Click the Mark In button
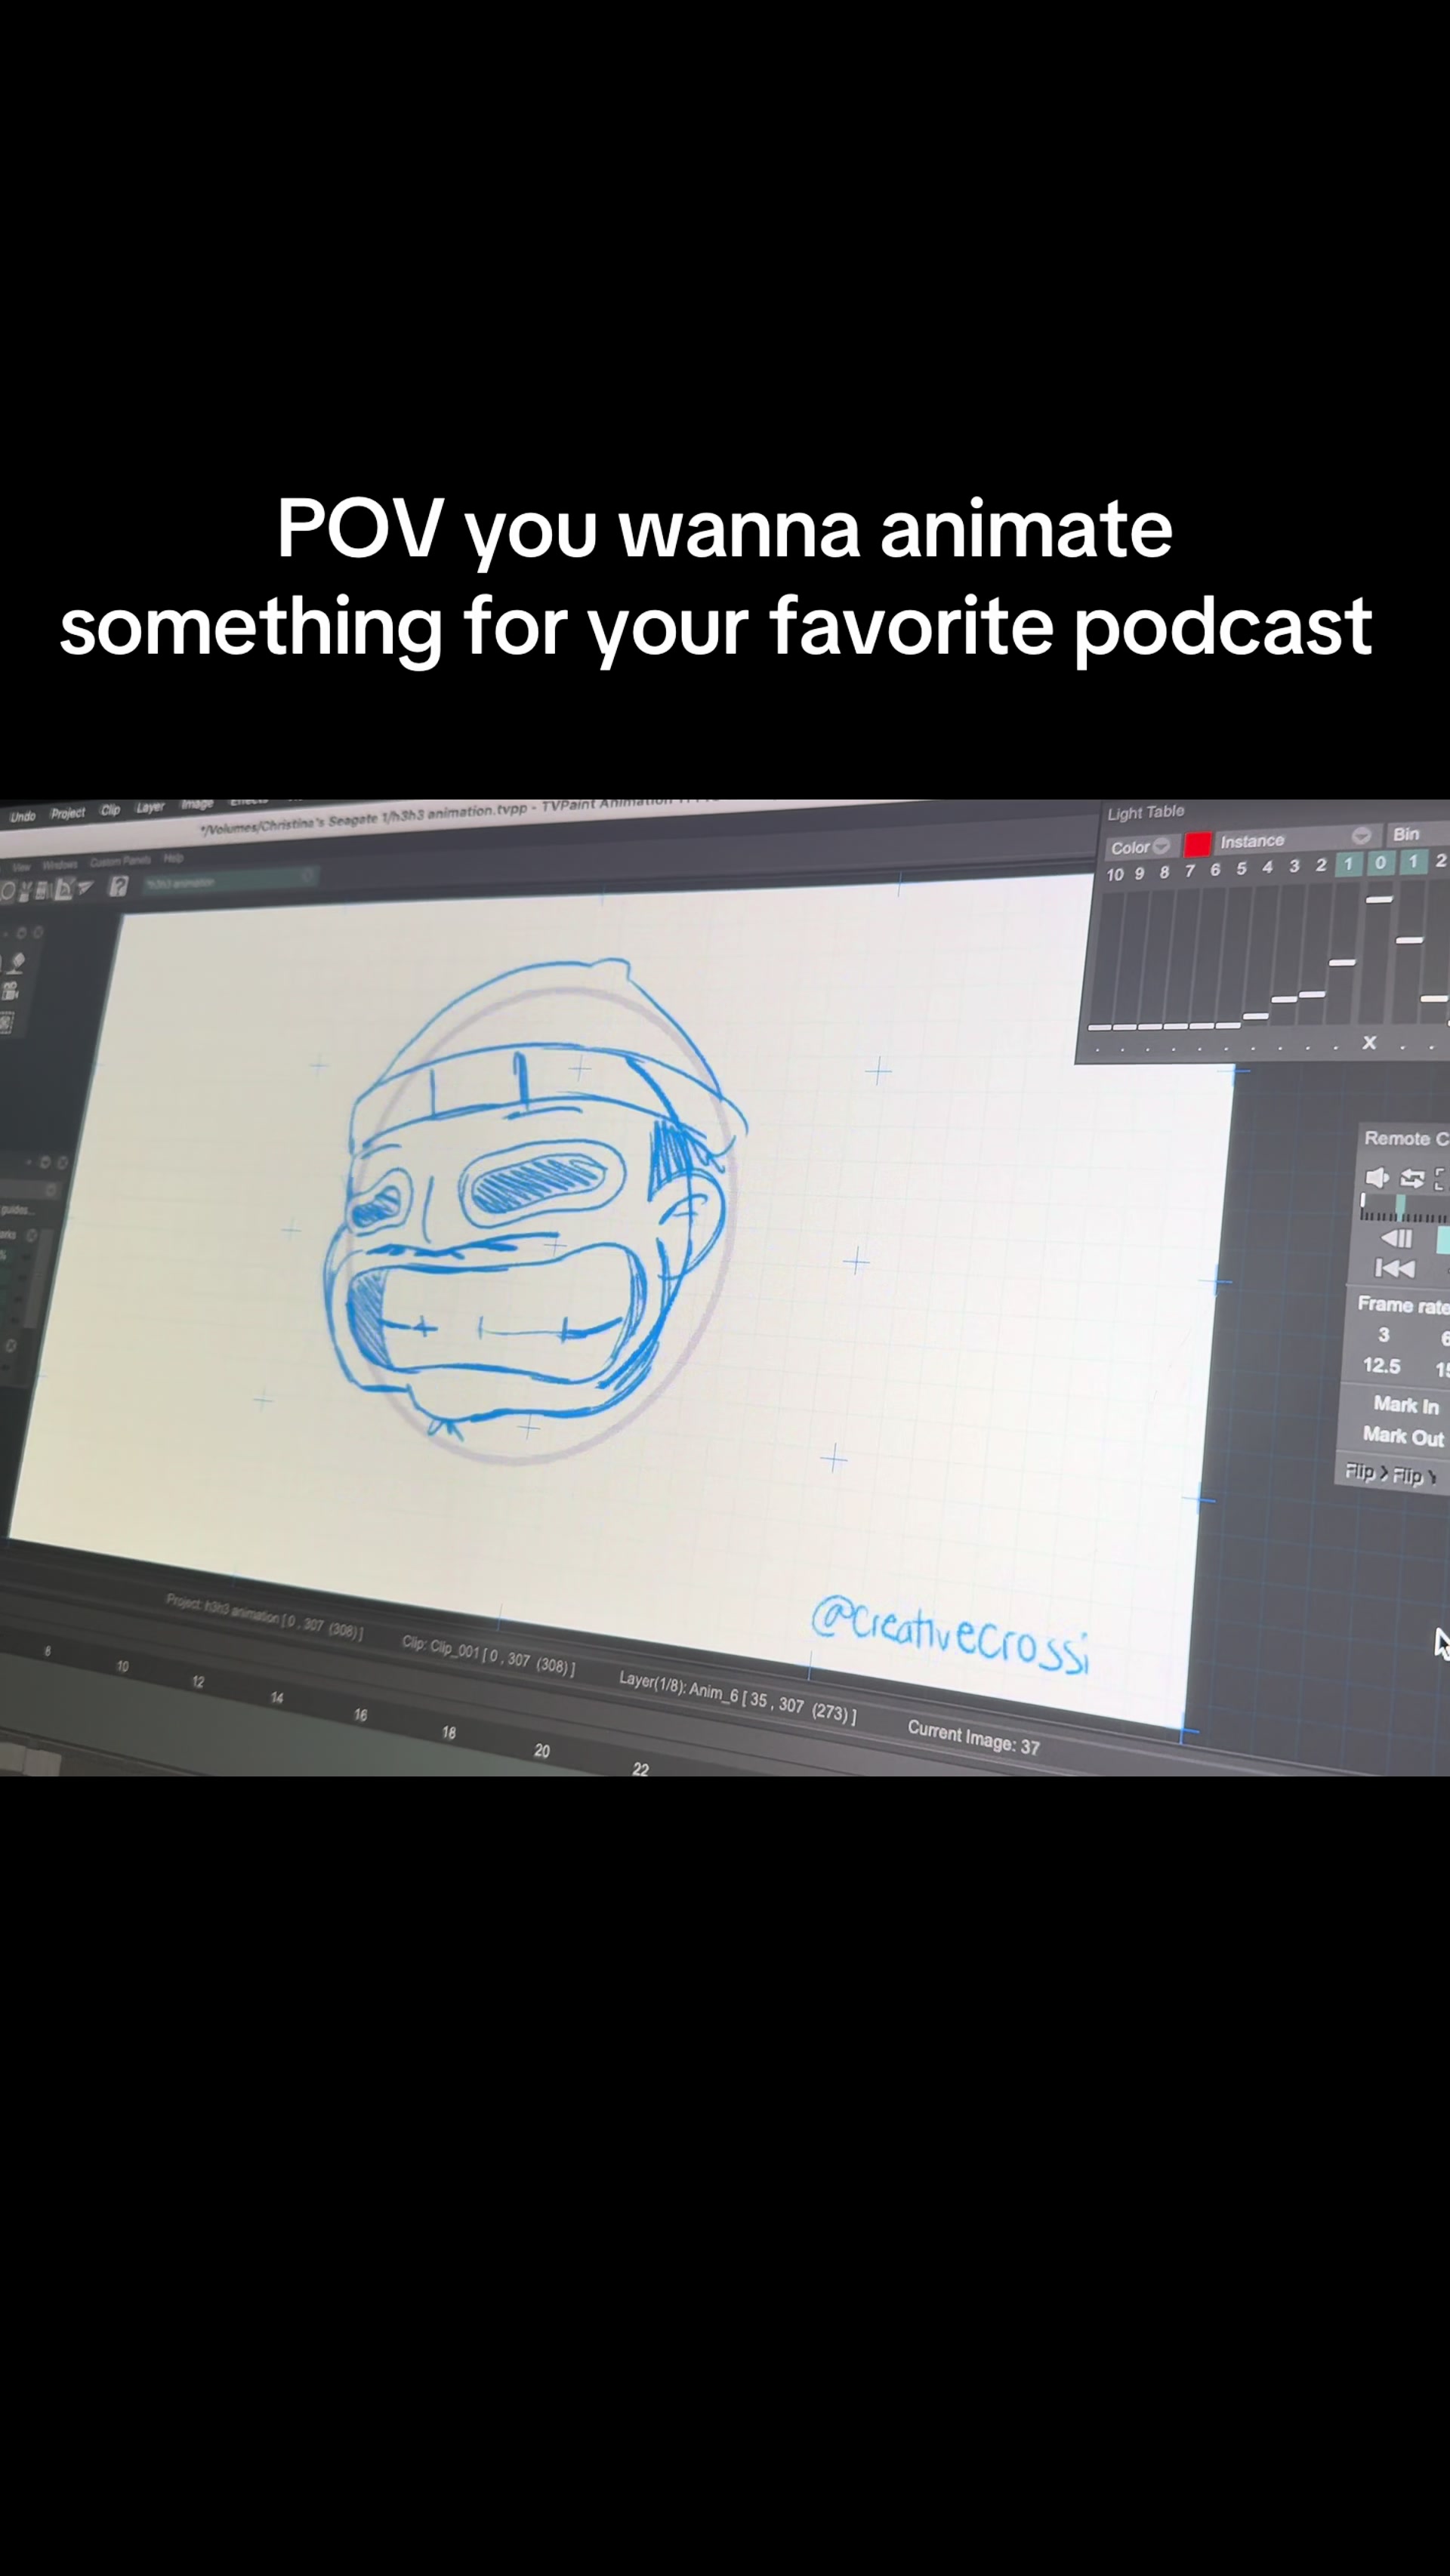1450x2576 pixels. (x=1405, y=1405)
